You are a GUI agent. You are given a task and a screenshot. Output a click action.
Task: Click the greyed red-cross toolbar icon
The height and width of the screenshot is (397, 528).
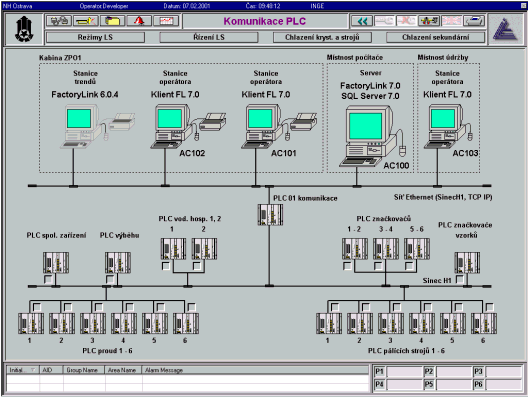pos(406,21)
